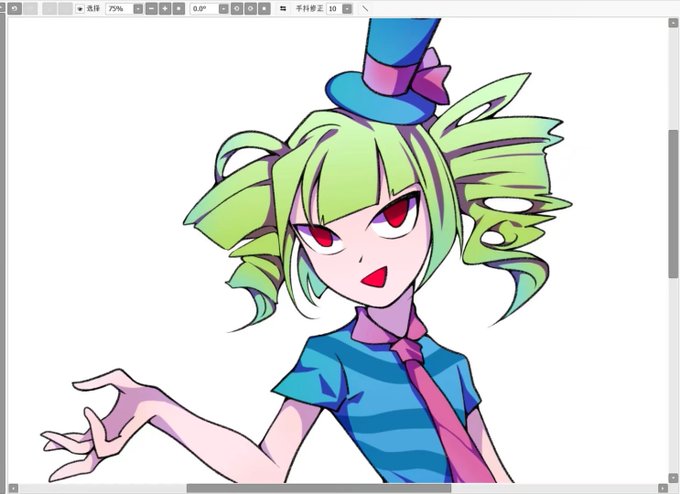Click the horizontal scrollbar thumb
This screenshot has width=680, height=494.
tap(319, 488)
